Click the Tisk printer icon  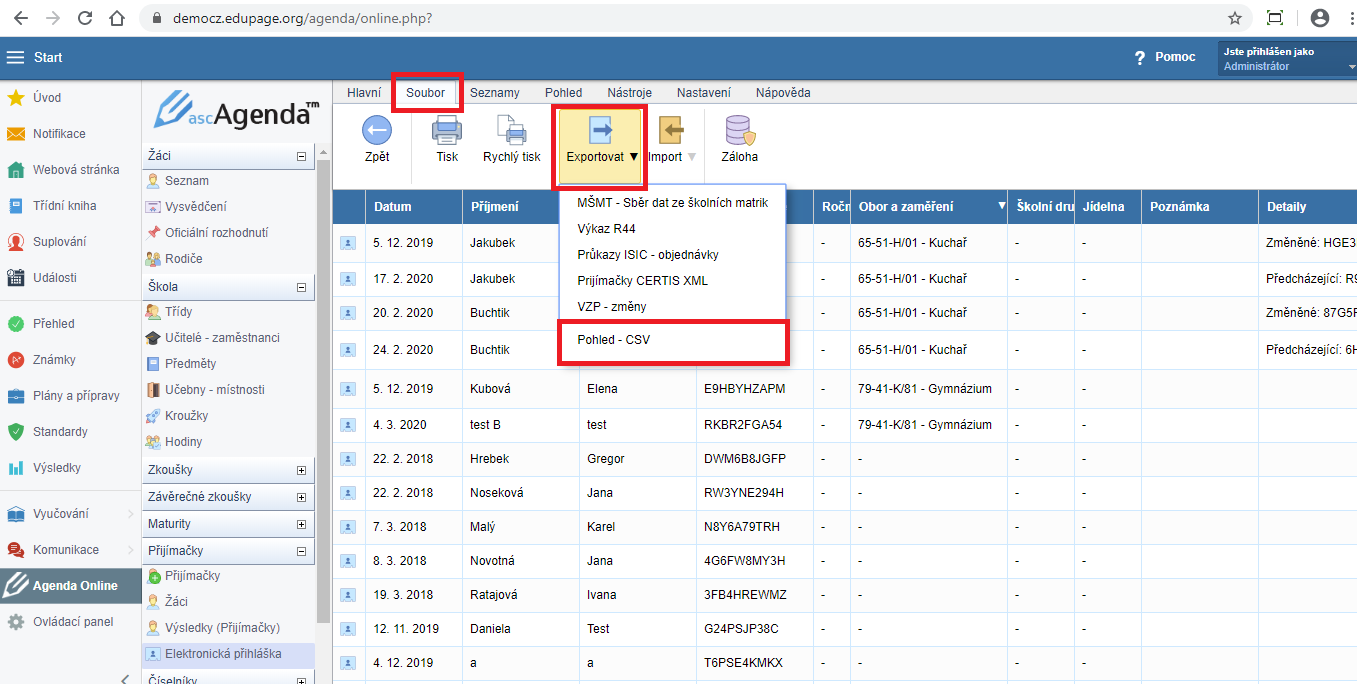[x=446, y=131]
